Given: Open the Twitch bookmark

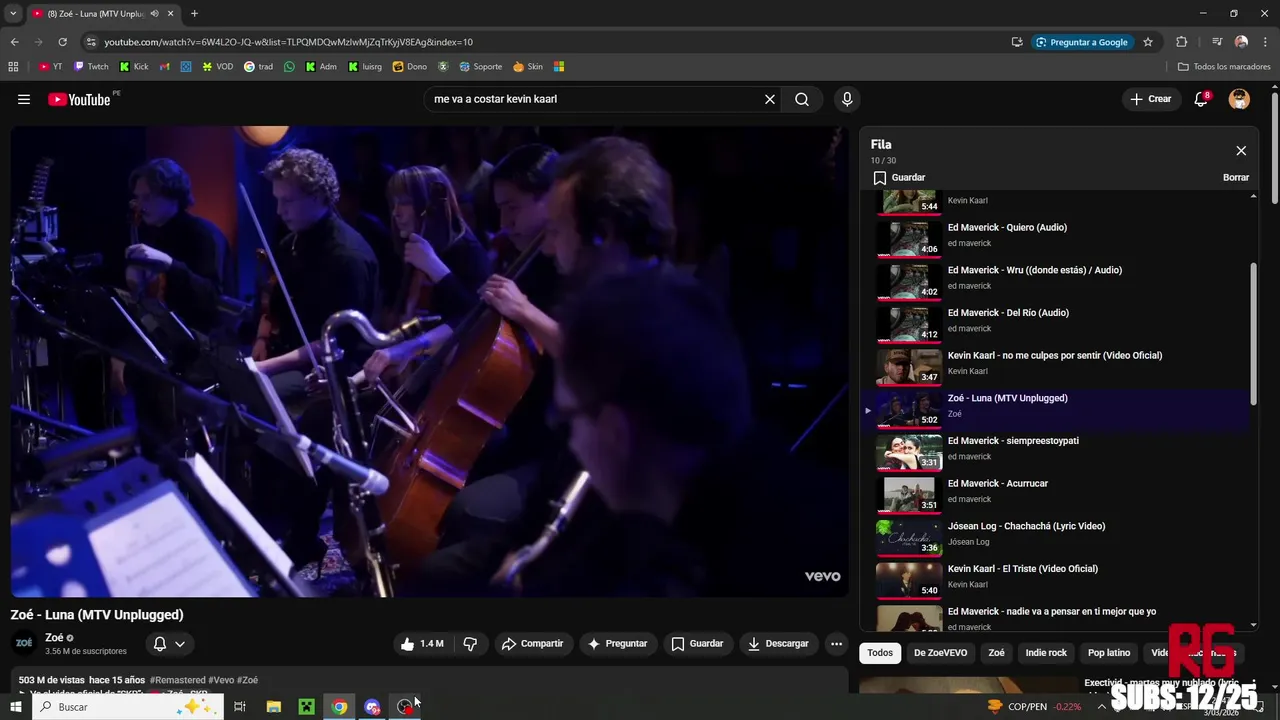Looking at the screenshot, I should (91, 67).
